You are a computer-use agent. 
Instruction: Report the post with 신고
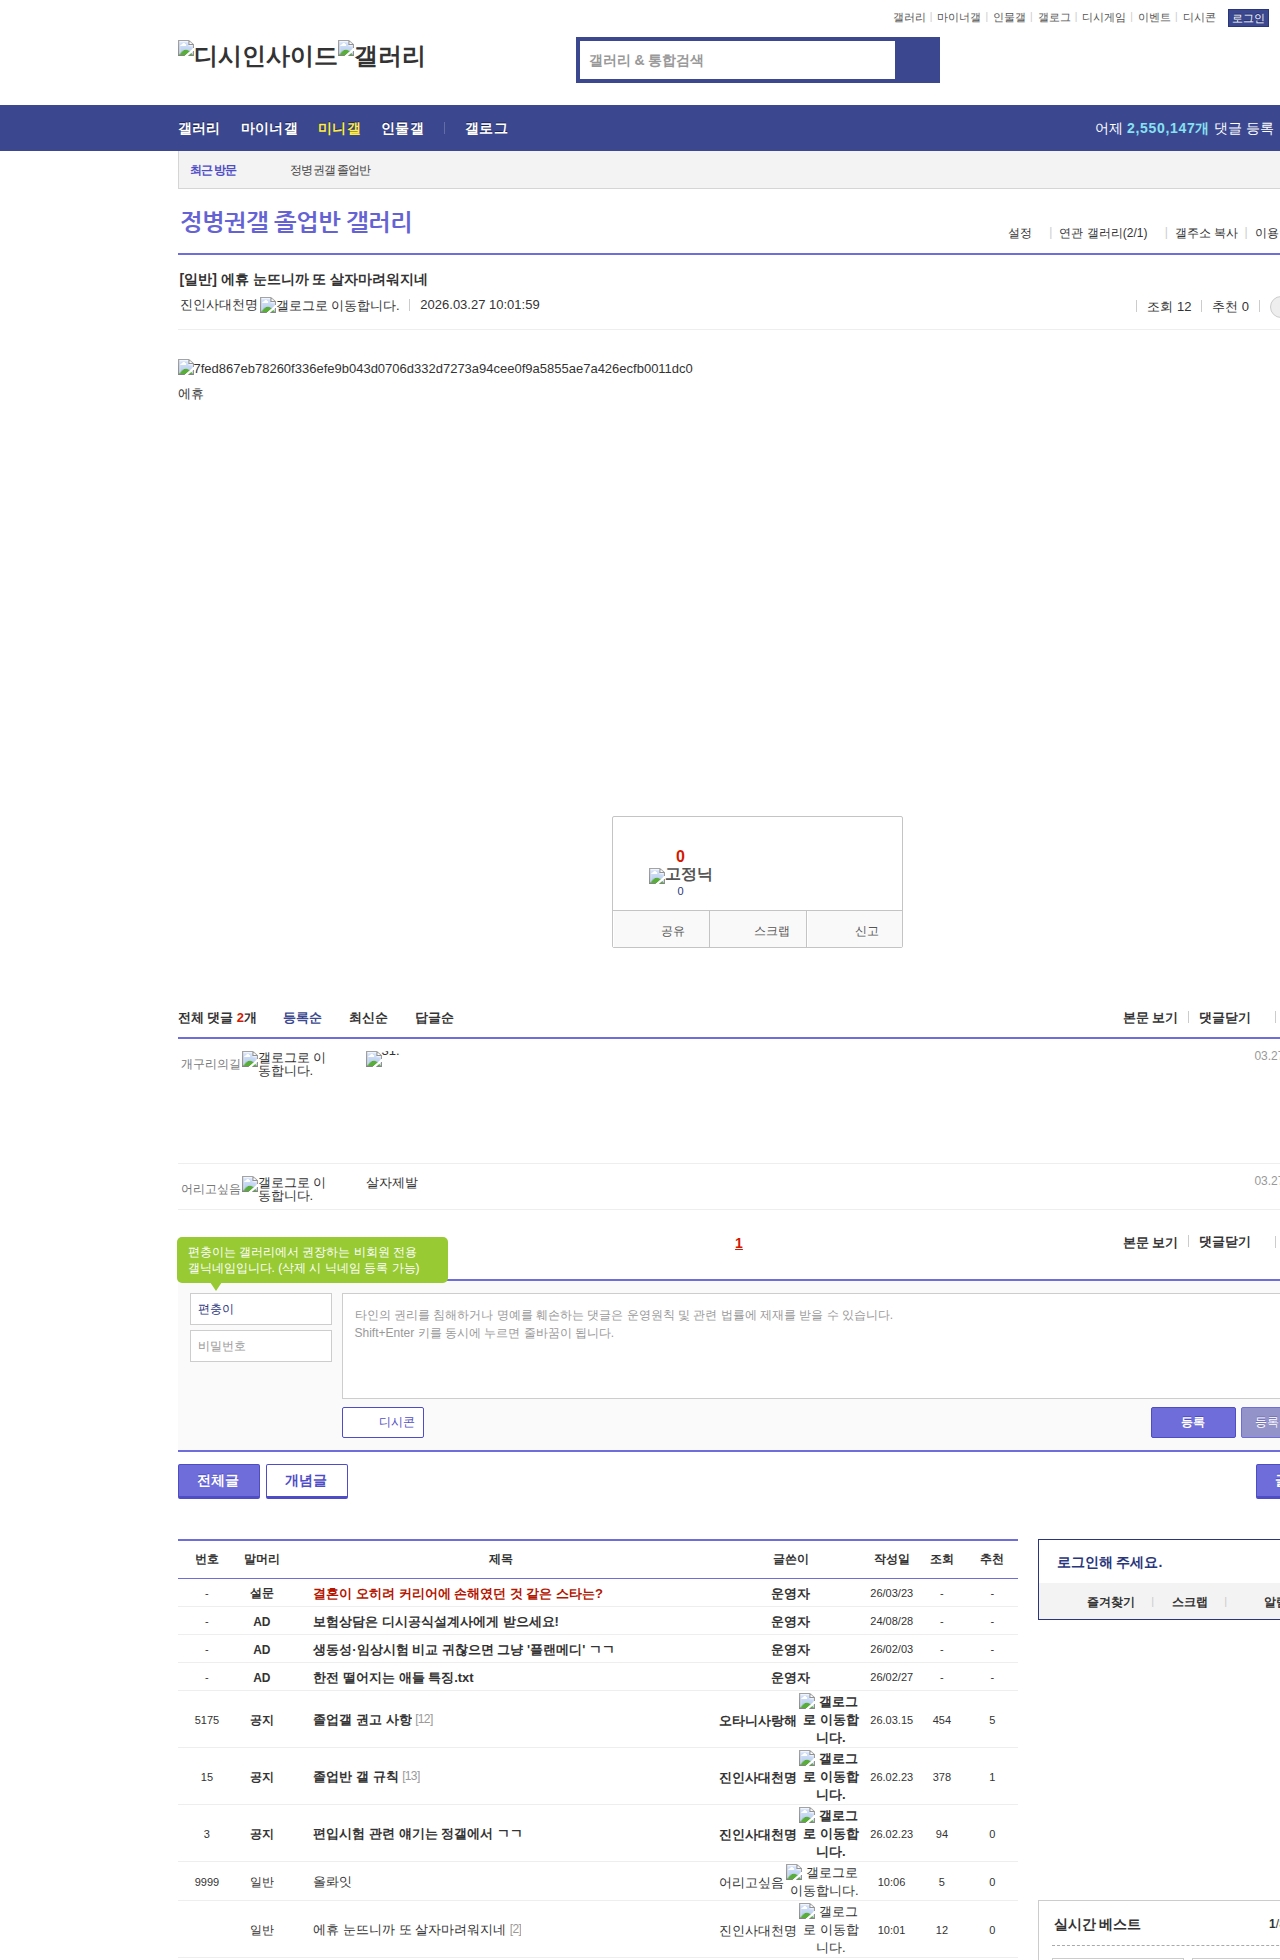click(x=855, y=930)
